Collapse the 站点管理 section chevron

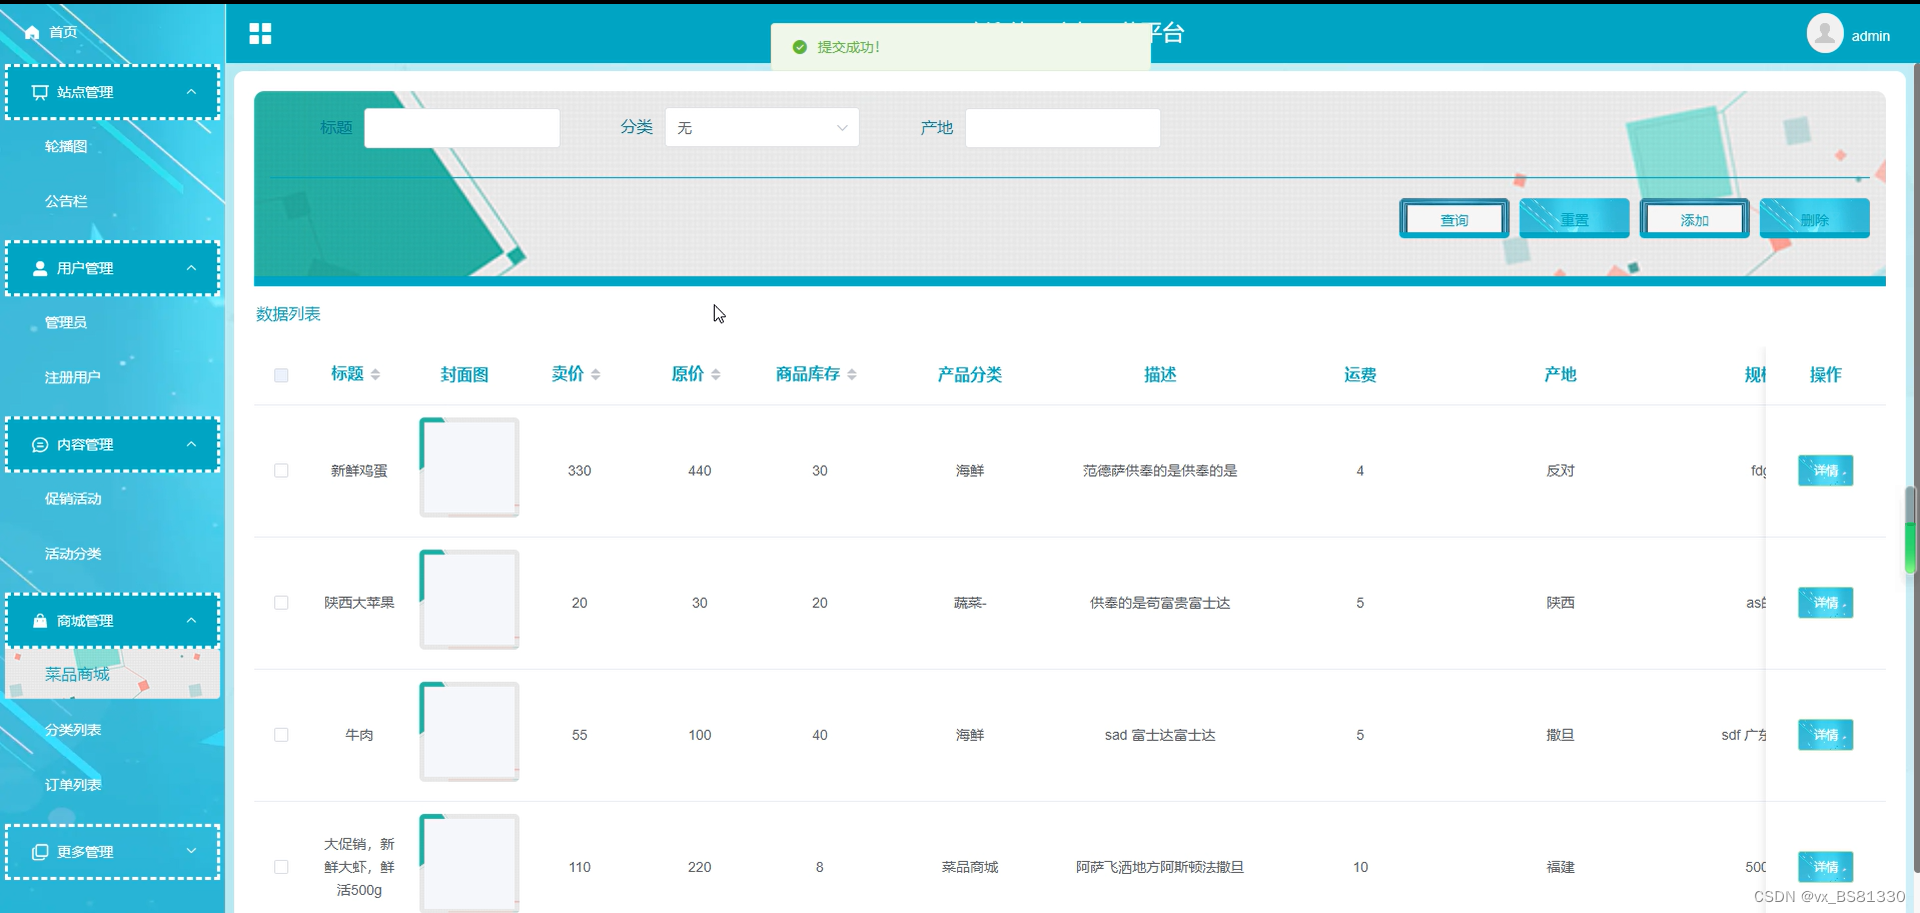pyautogui.click(x=191, y=92)
